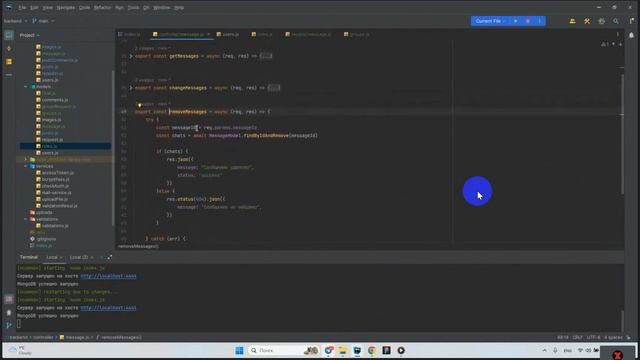Open the Git tool window icon

[9, 325]
